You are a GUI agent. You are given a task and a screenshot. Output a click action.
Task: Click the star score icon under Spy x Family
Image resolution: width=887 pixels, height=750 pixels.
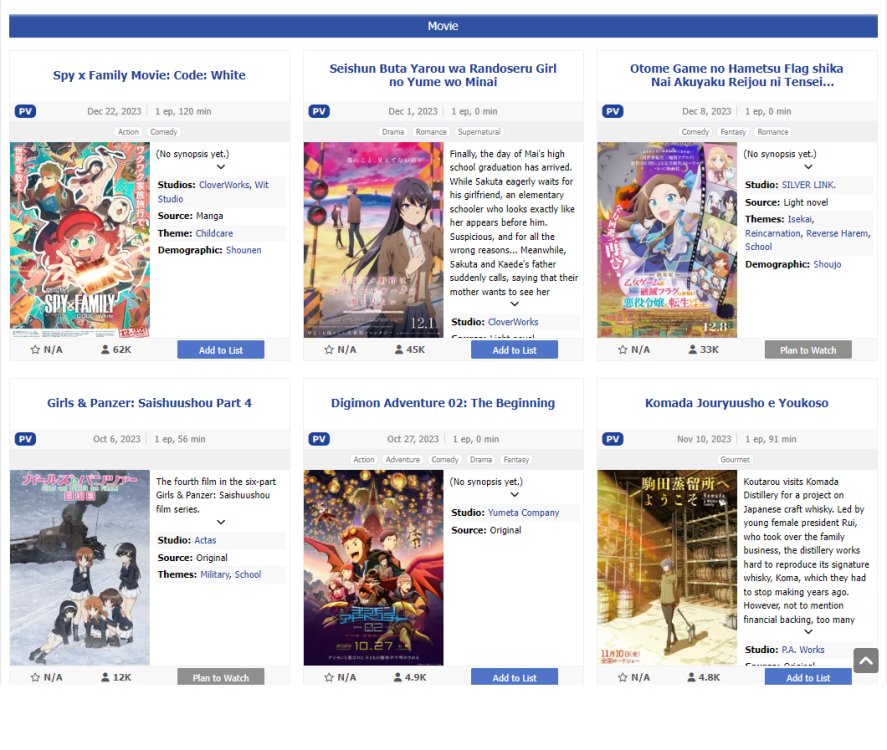35,350
